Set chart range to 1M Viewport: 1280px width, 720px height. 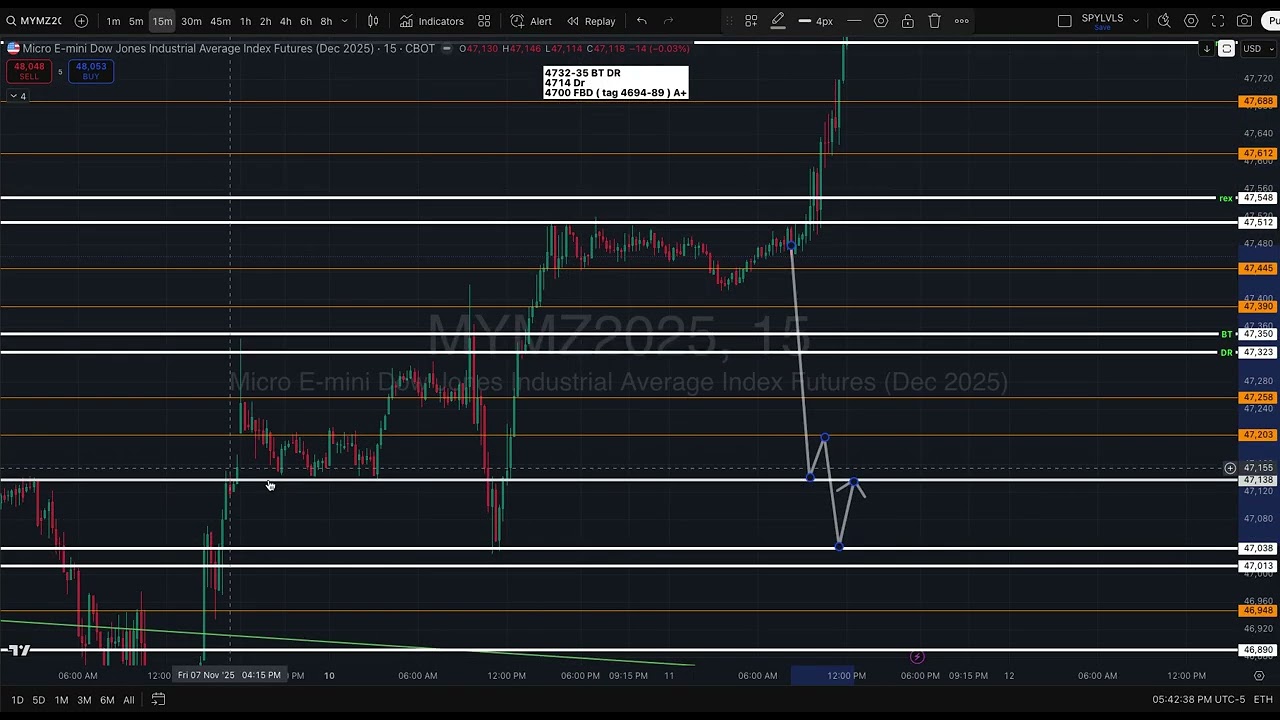(x=61, y=700)
